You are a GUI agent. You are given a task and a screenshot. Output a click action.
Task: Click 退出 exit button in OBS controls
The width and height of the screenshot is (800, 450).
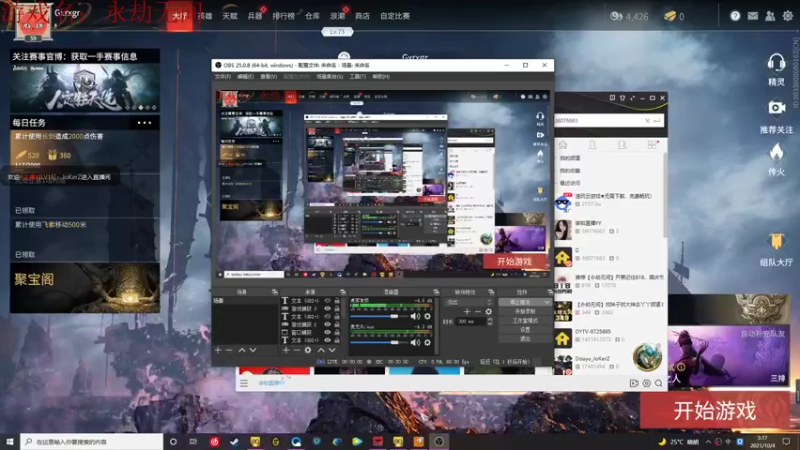[524, 339]
